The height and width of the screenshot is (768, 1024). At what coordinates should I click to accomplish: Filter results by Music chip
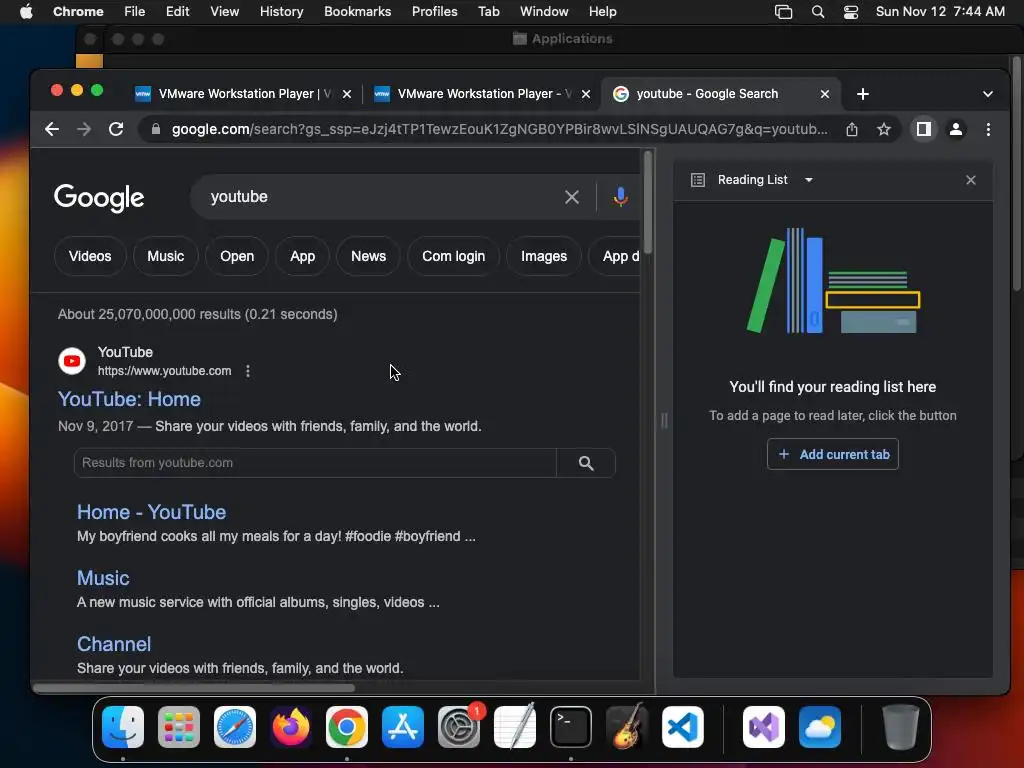click(x=165, y=256)
